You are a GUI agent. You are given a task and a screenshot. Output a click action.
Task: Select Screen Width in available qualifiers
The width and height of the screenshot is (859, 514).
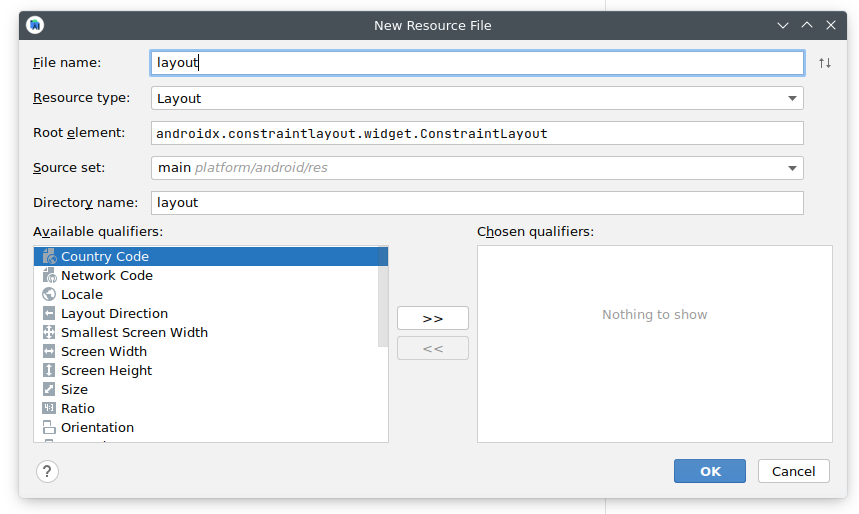pyautogui.click(x=103, y=352)
